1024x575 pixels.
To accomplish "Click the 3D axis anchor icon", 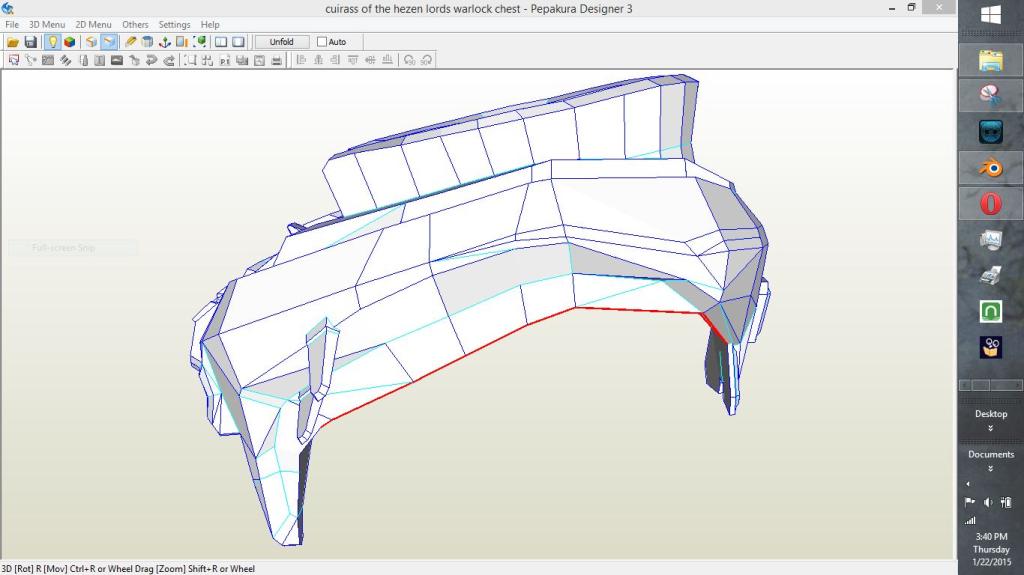I will point(165,42).
